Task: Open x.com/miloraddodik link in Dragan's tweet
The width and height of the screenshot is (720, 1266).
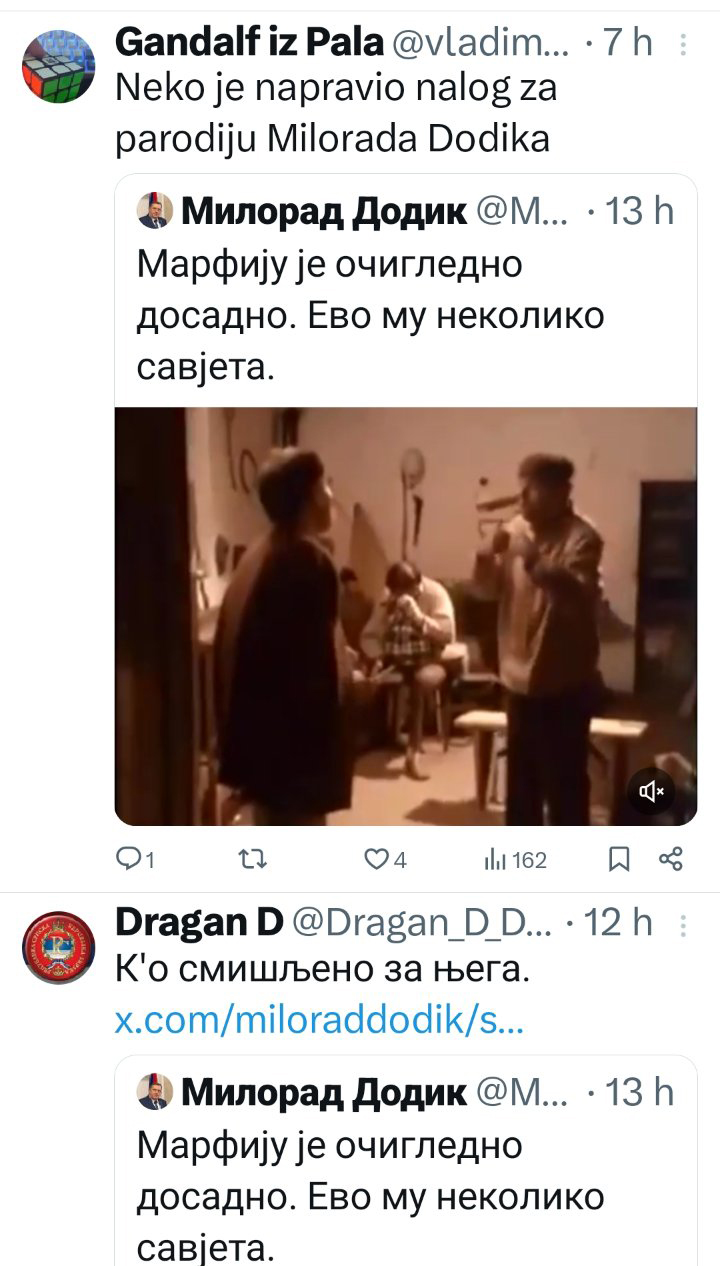Action: click(320, 1022)
